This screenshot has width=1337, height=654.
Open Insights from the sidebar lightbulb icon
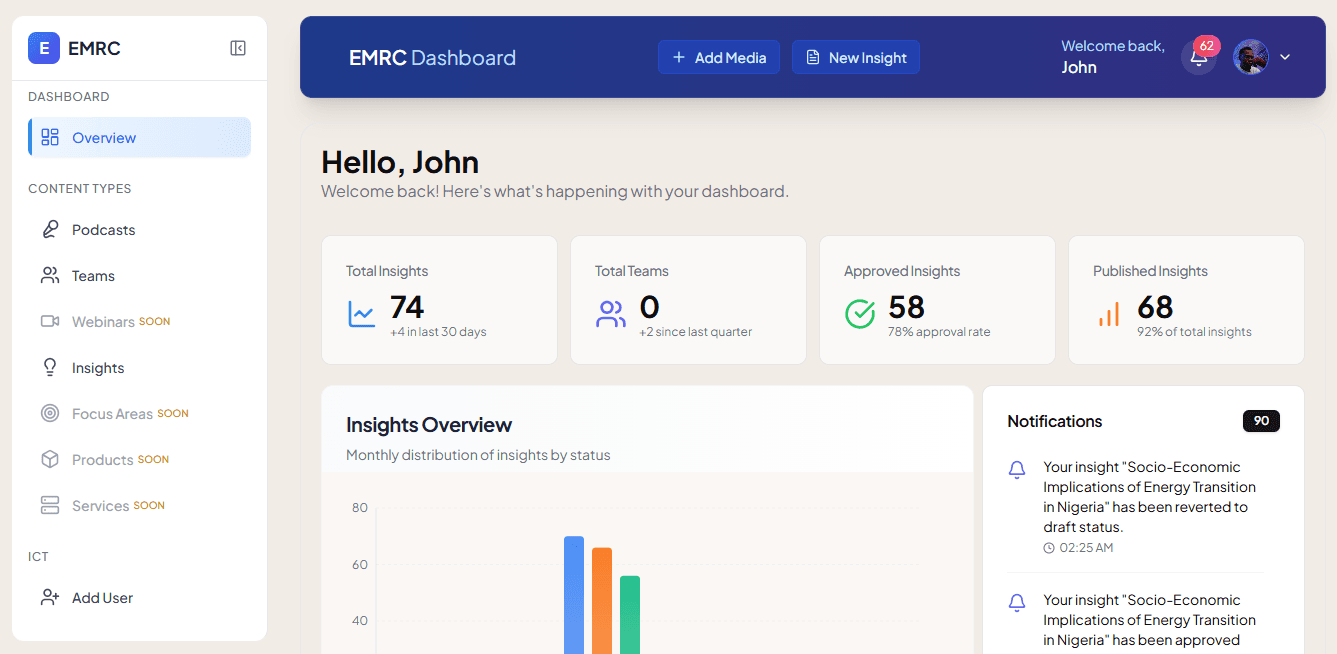(49, 367)
